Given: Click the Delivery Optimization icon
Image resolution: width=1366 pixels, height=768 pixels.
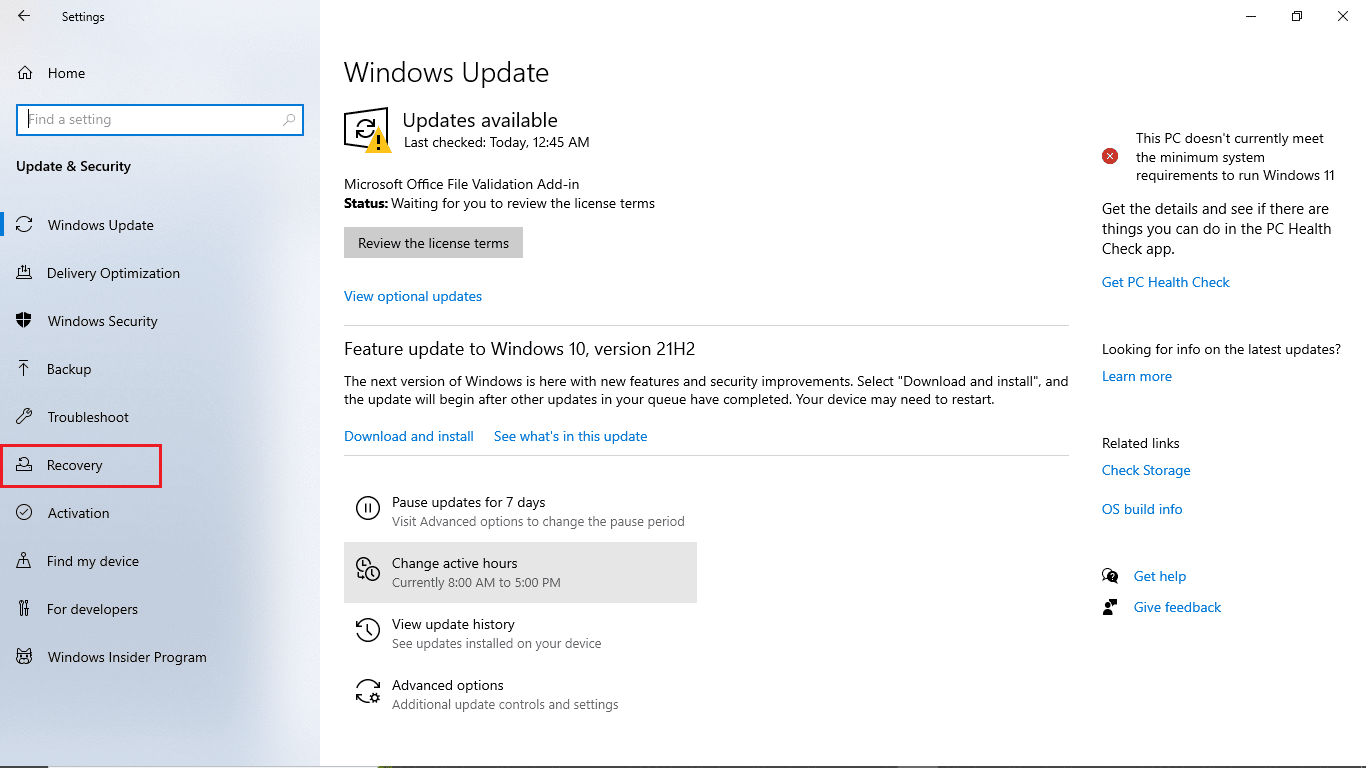Looking at the screenshot, I should (25, 273).
